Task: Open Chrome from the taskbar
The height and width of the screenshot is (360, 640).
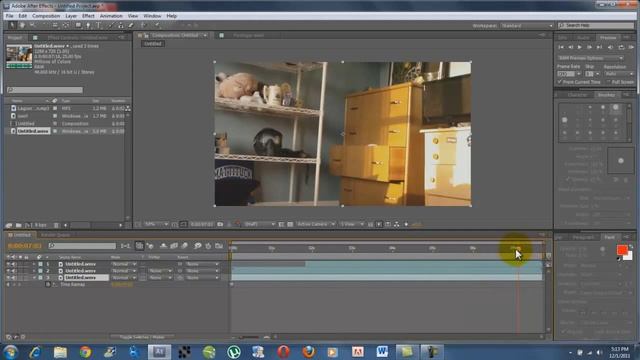Action: tap(85, 352)
